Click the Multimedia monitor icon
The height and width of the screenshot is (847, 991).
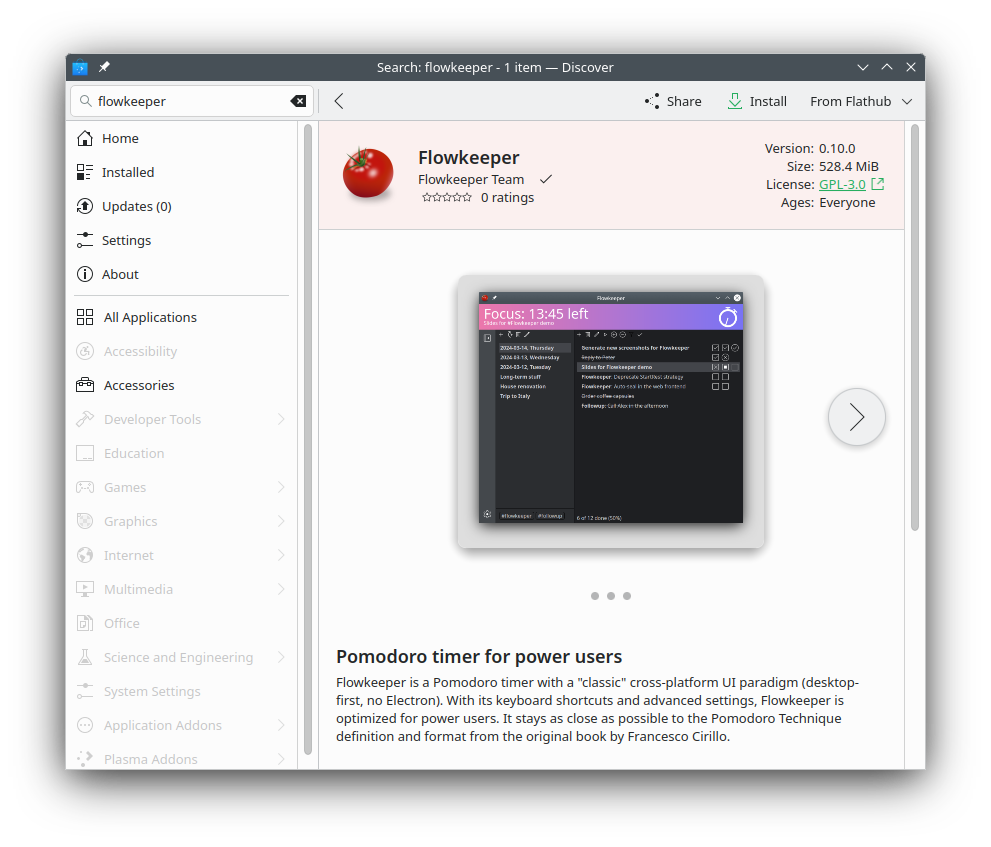click(85, 590)
